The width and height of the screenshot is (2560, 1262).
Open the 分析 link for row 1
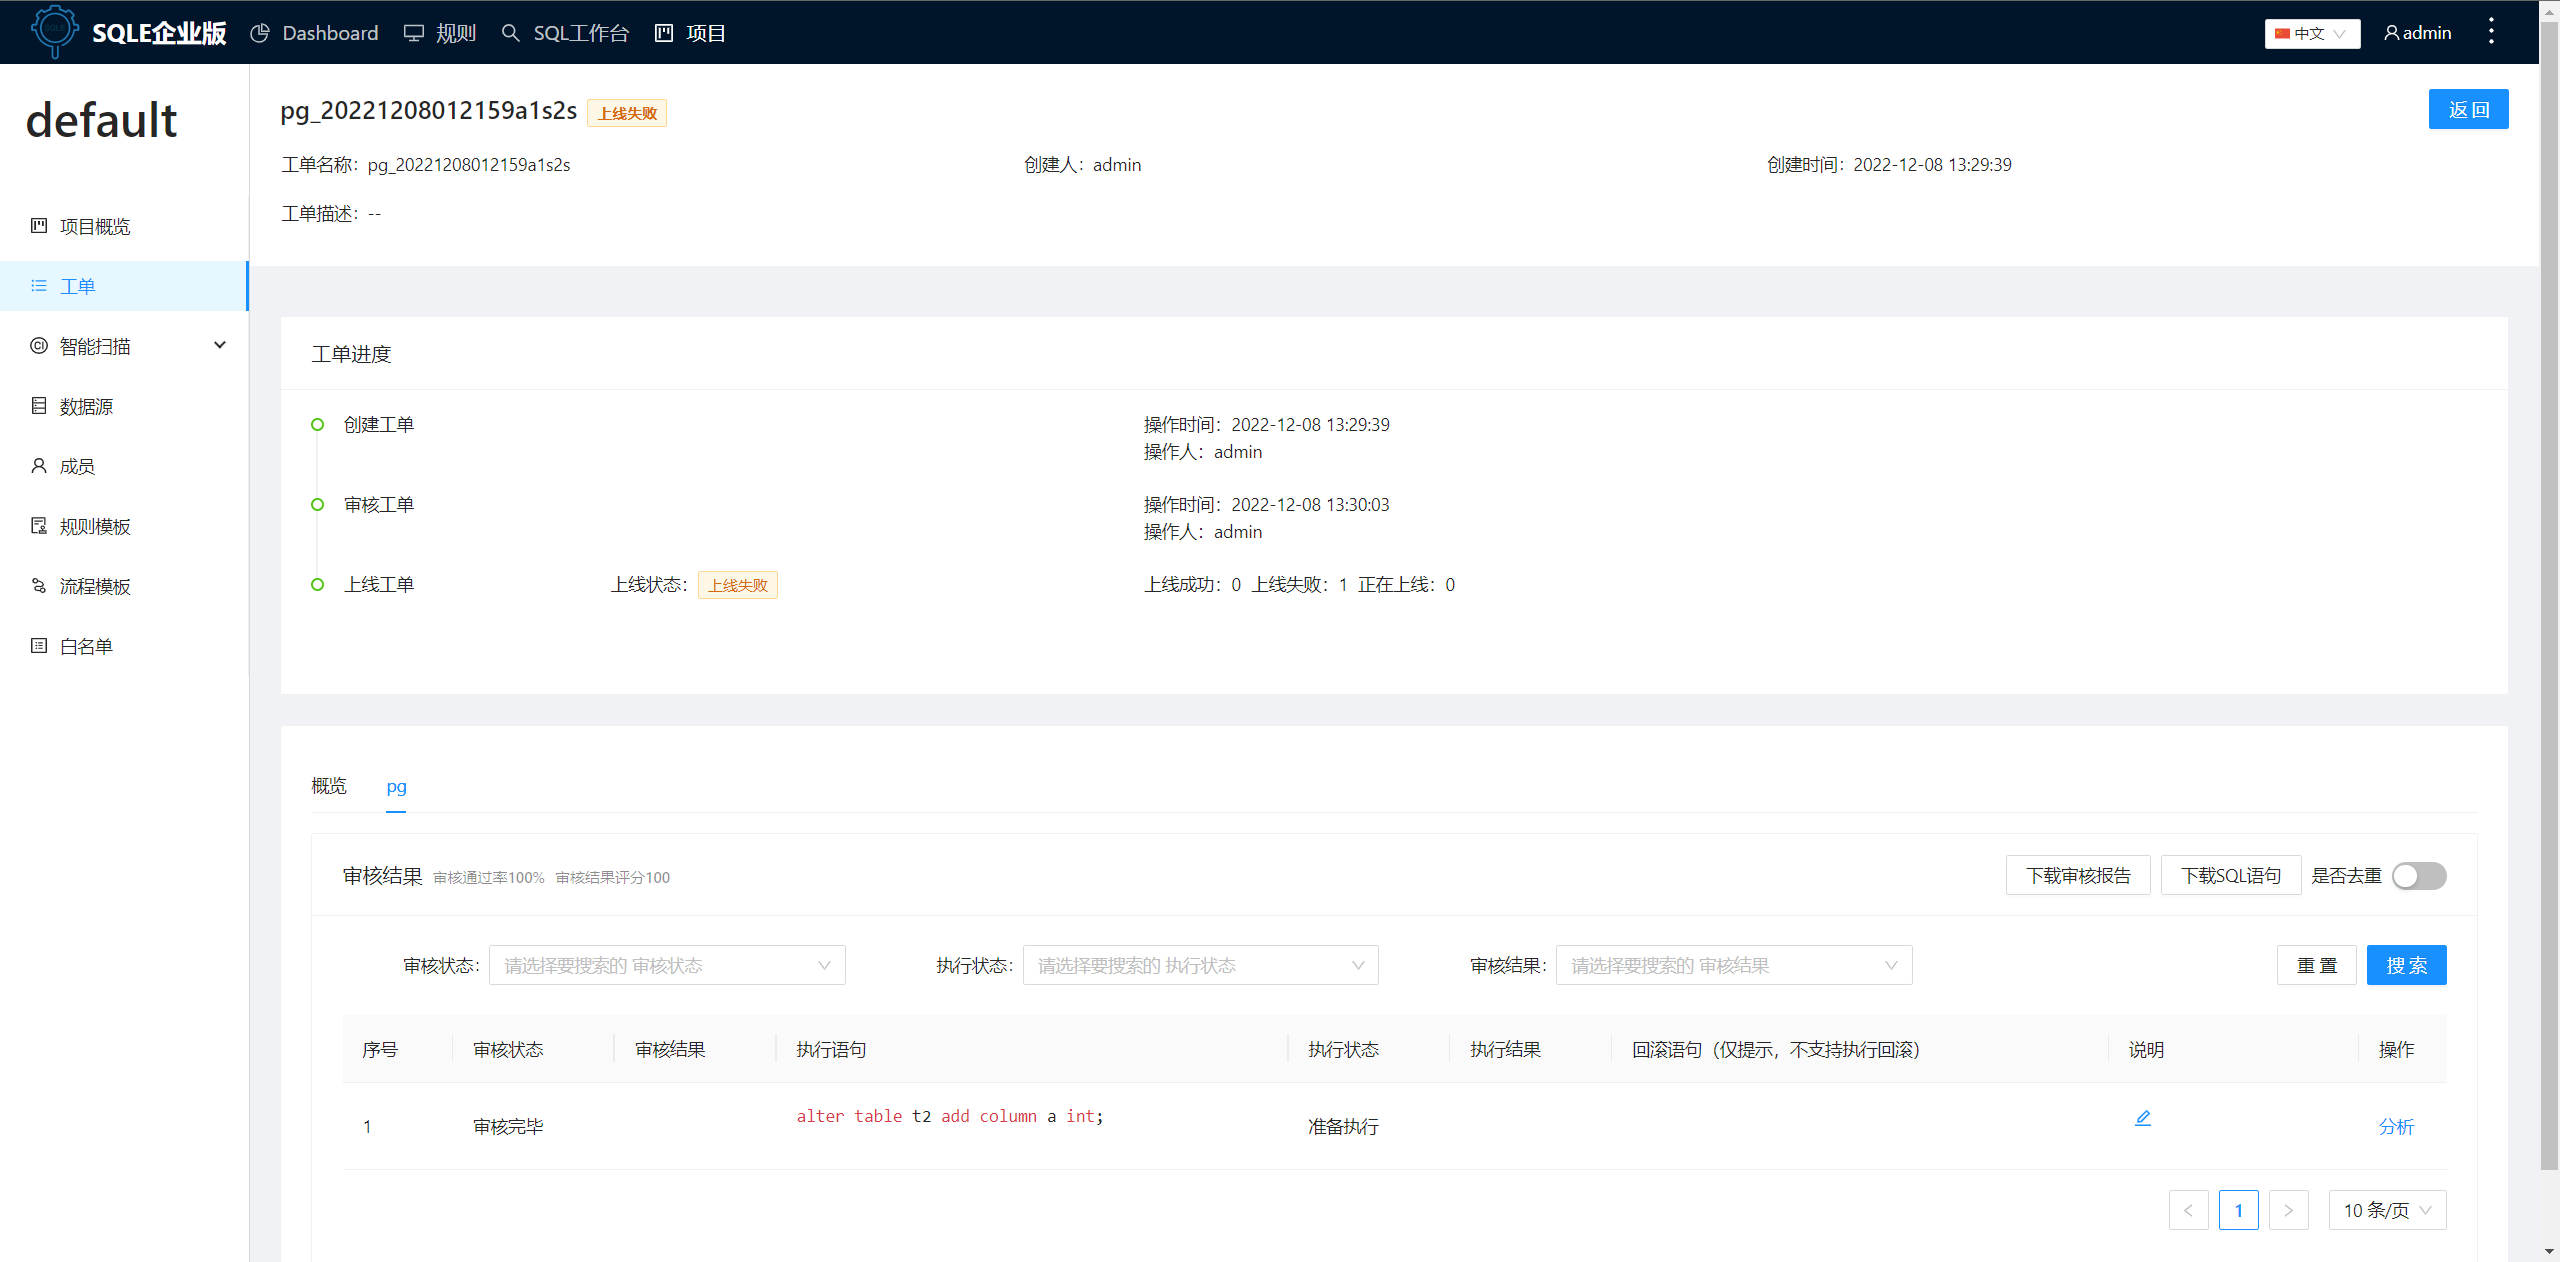coord(2395,1126)
